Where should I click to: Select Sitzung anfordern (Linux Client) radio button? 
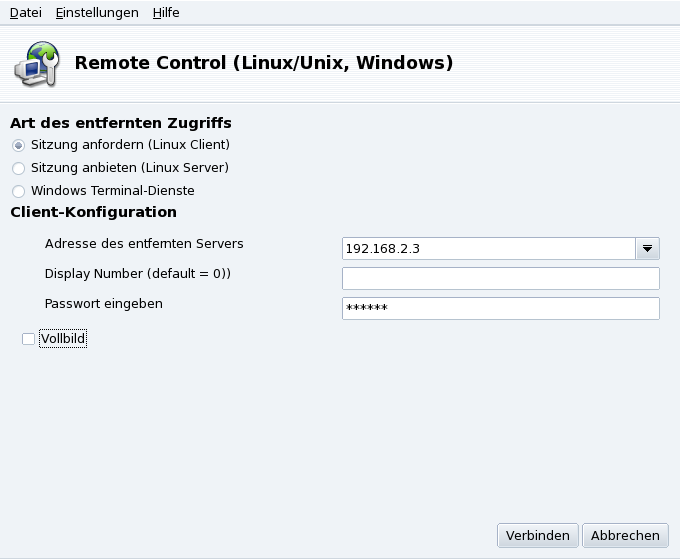point(18,145)
